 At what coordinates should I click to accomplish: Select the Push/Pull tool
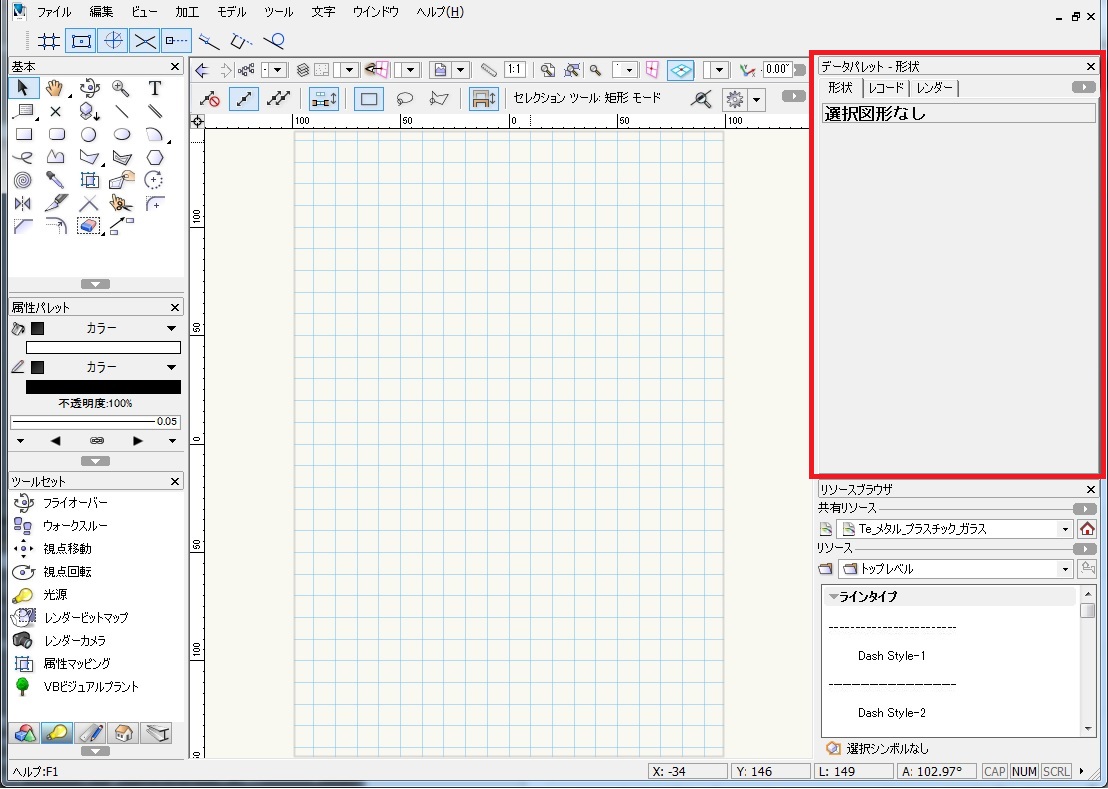click(89, 112)
